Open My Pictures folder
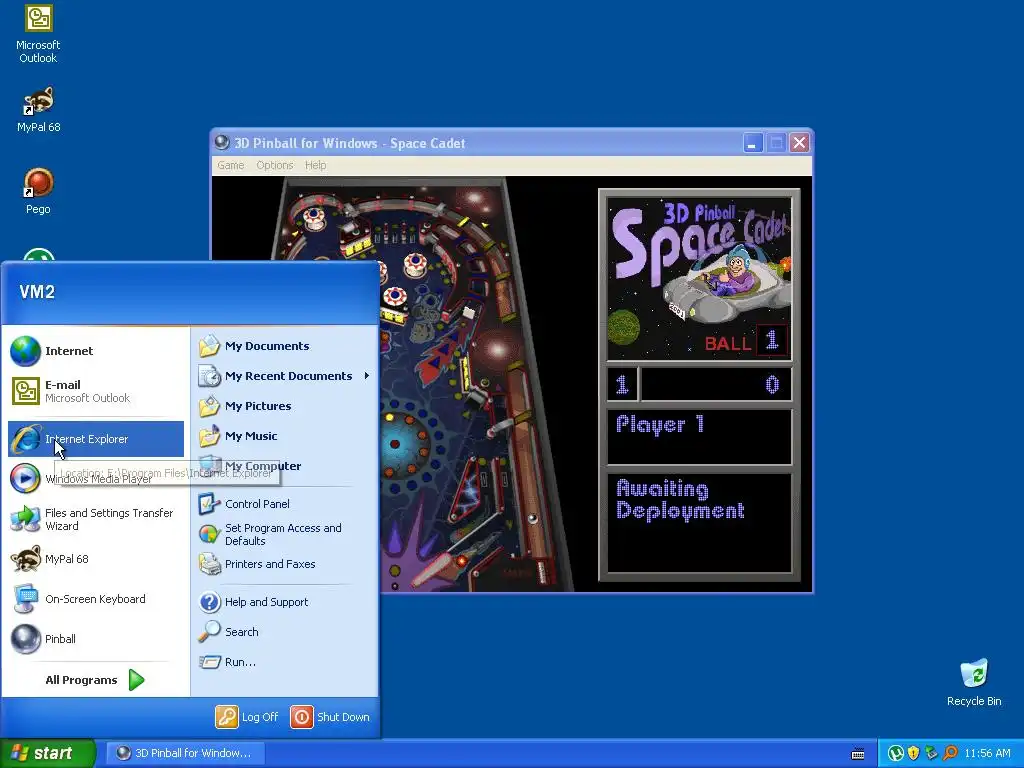Viewport: 1024px width, 768px height. [x=284, y=406]
